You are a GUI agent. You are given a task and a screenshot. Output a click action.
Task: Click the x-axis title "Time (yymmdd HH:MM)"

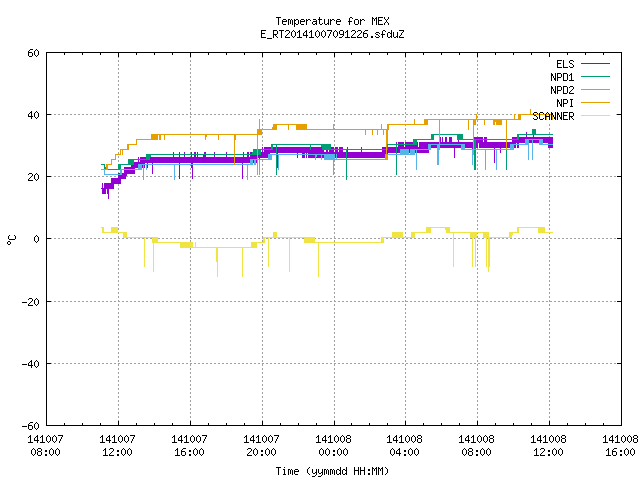[332, 471]
